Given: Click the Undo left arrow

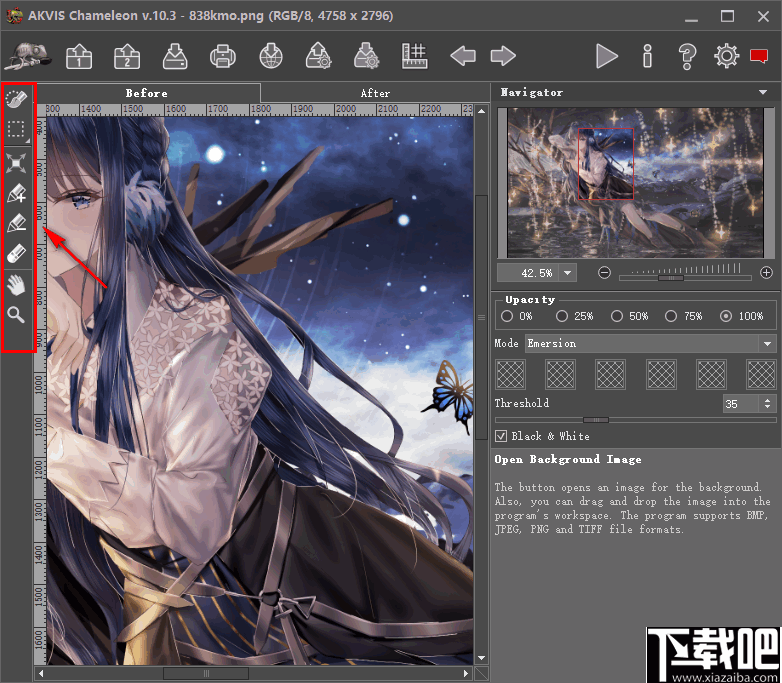Looking at the screenshot, I should tap(463, 56).
